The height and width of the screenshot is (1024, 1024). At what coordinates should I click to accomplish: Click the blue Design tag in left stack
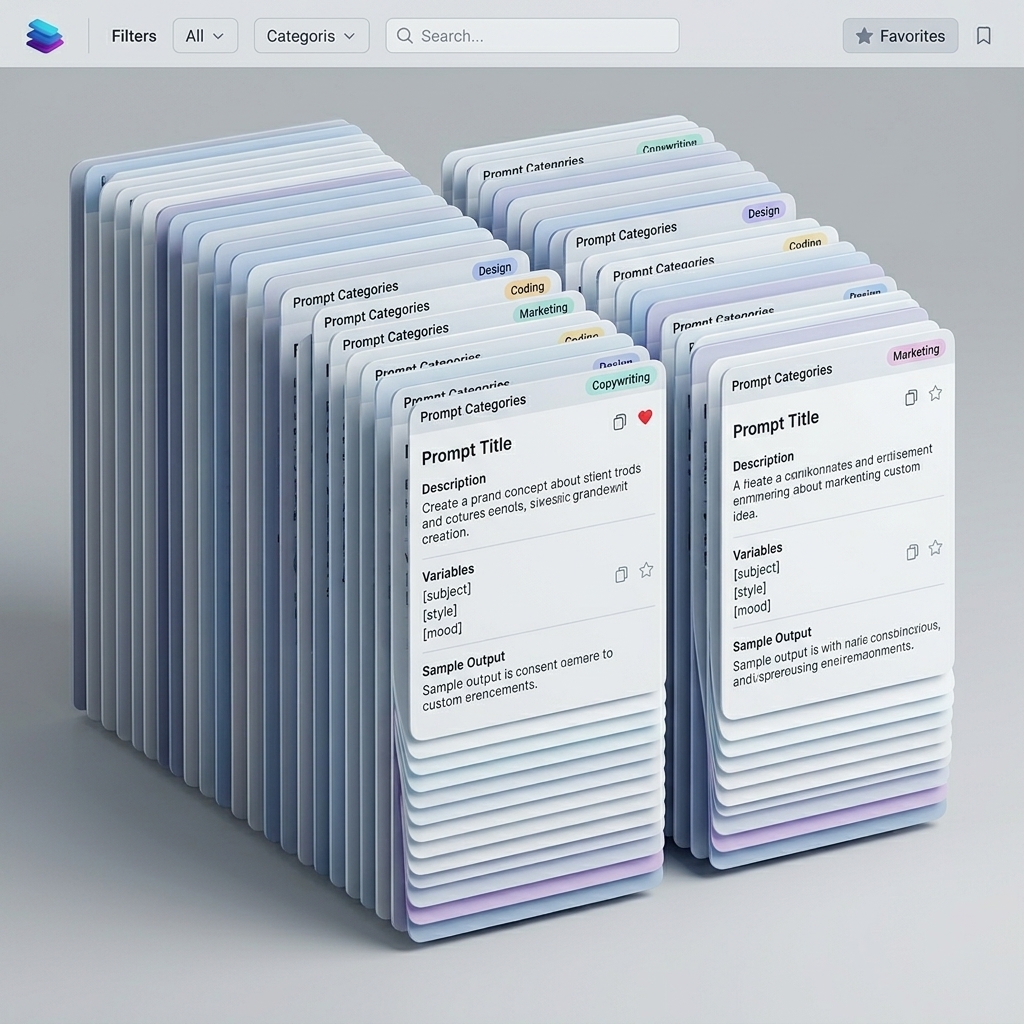[x=494, y=269]
